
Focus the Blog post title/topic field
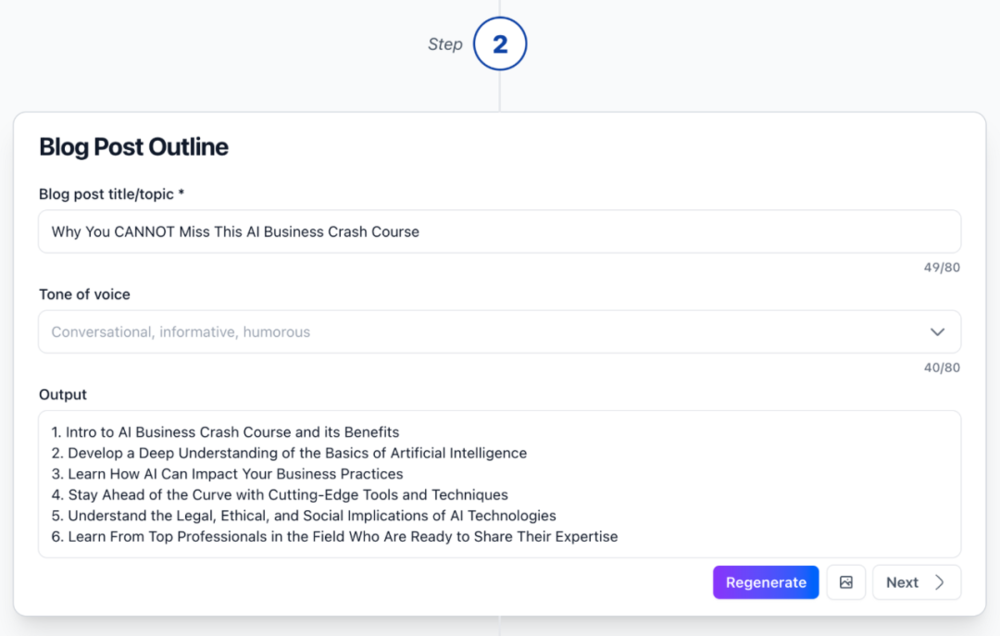(x=499, y=231)
